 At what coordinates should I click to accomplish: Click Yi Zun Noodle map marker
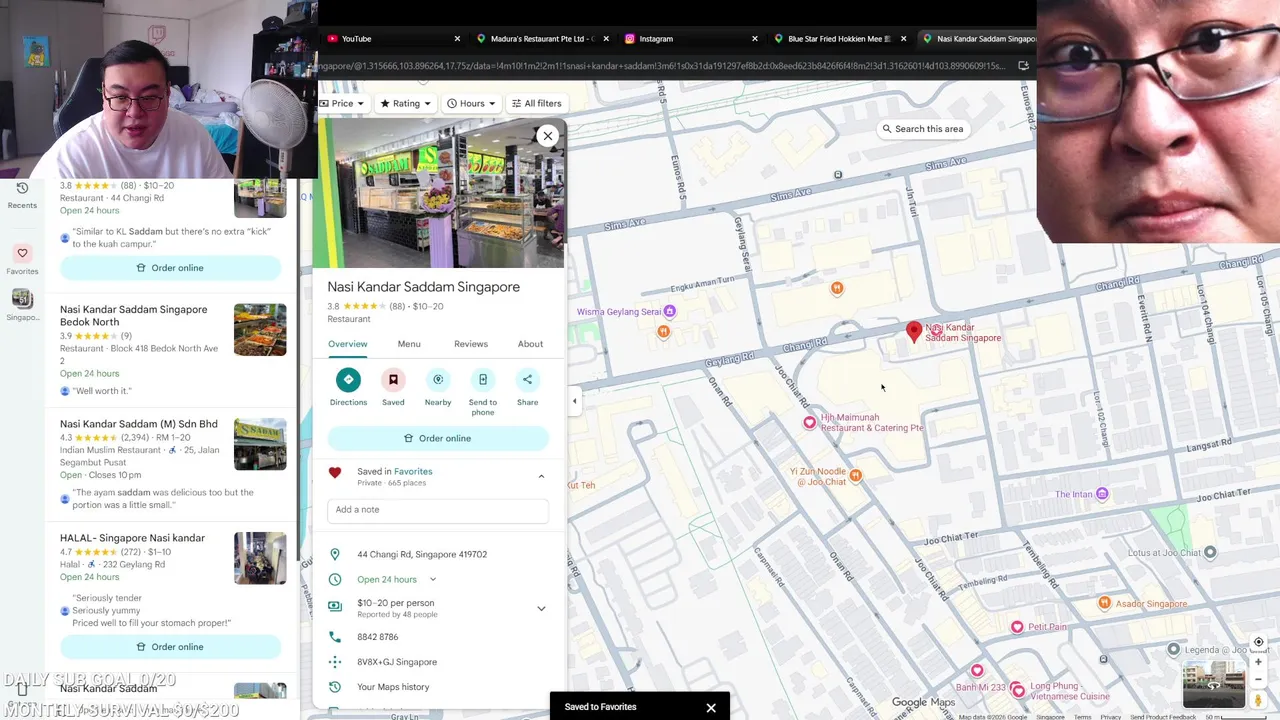(855, 476)
